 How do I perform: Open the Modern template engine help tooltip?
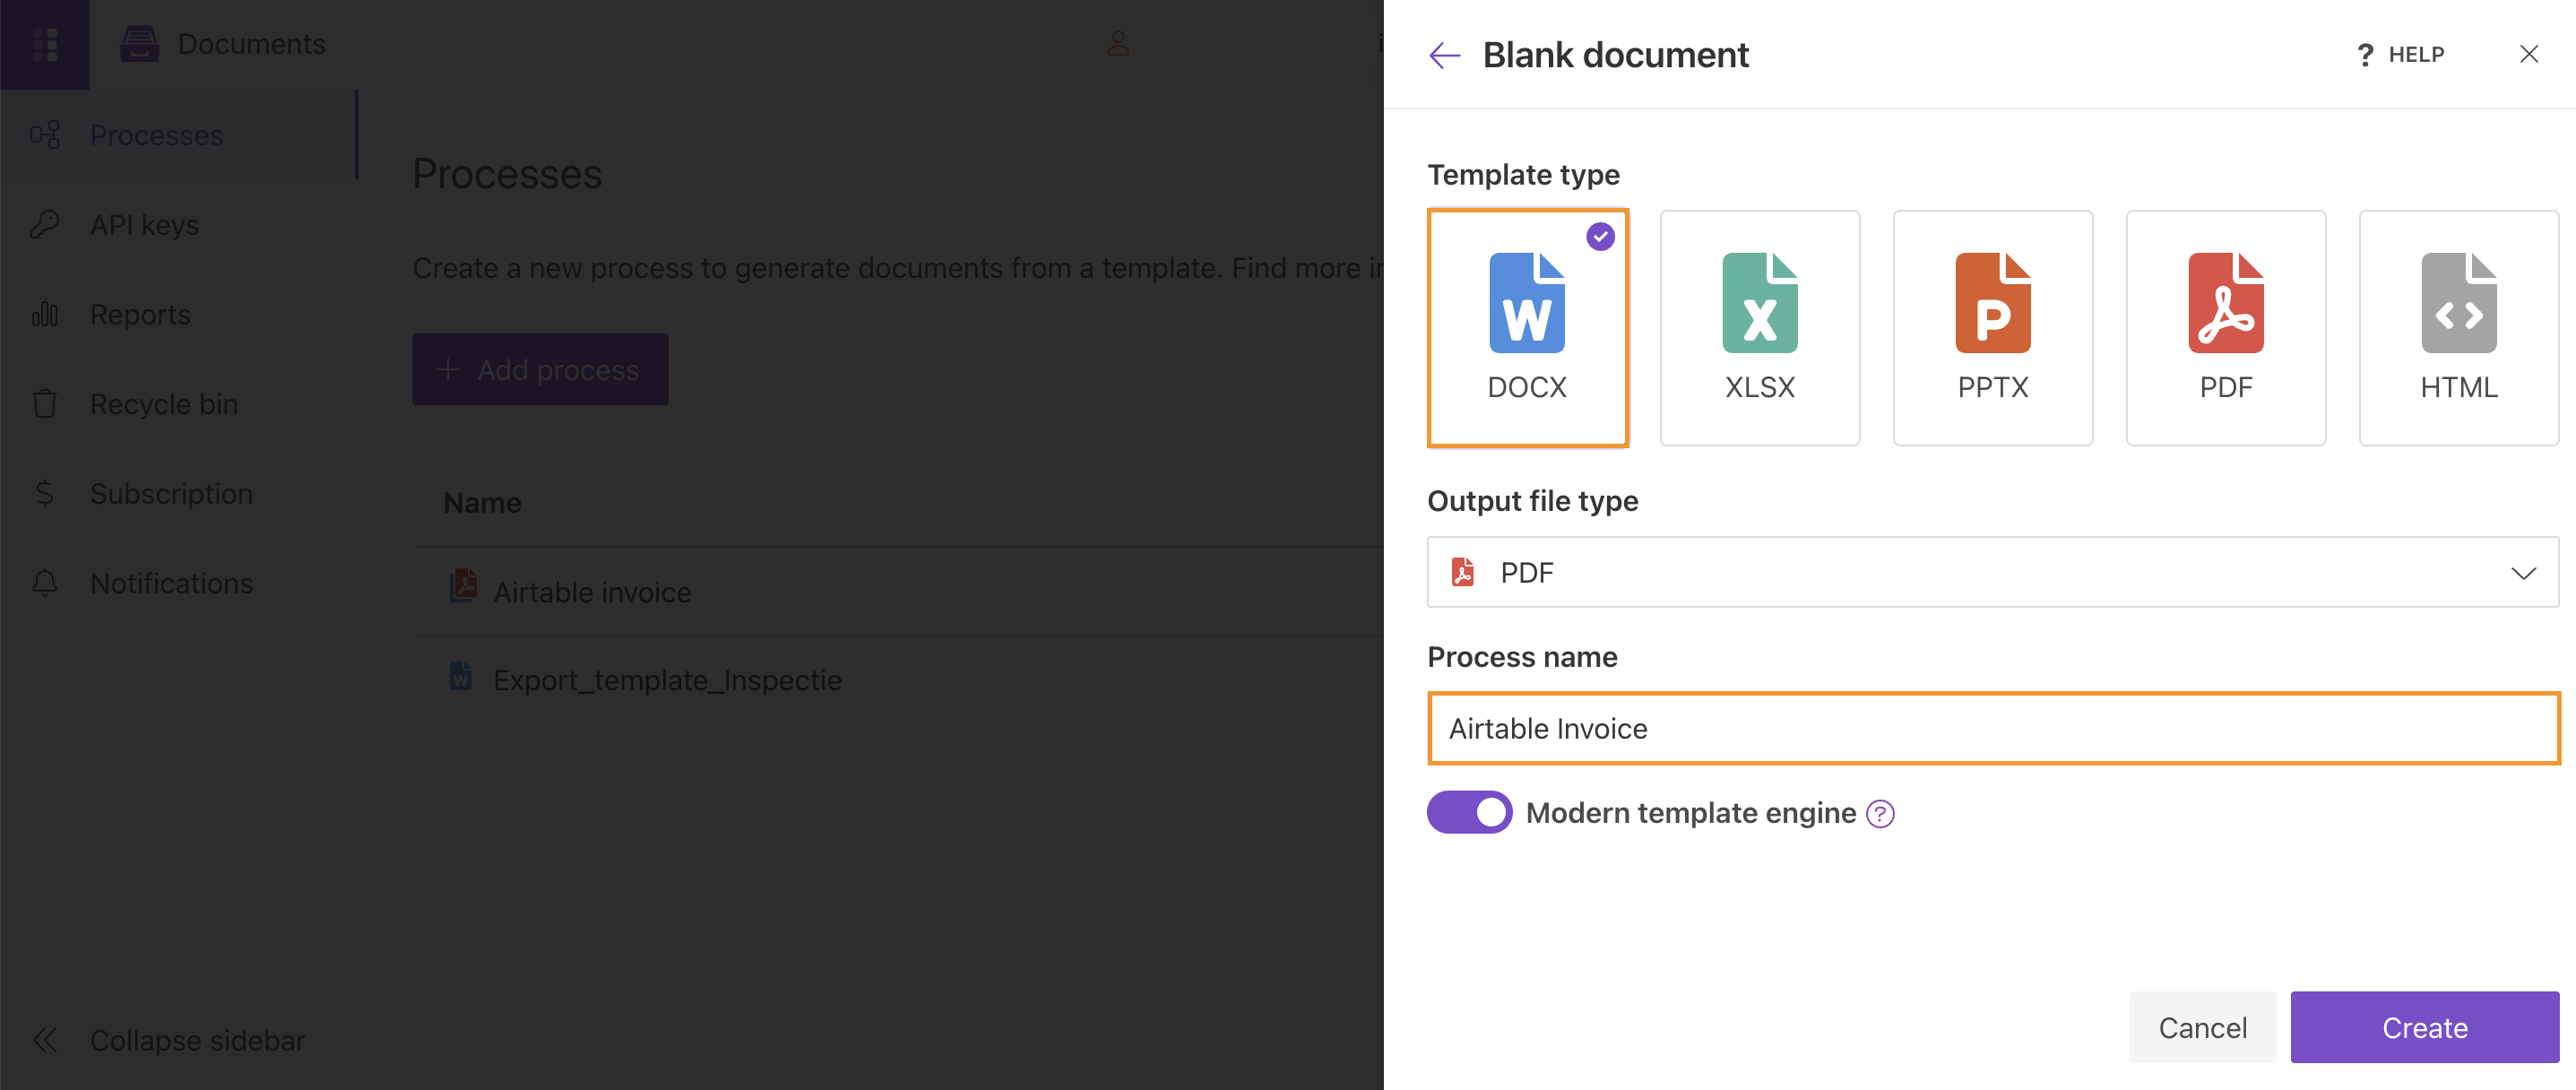point(1880,813)
